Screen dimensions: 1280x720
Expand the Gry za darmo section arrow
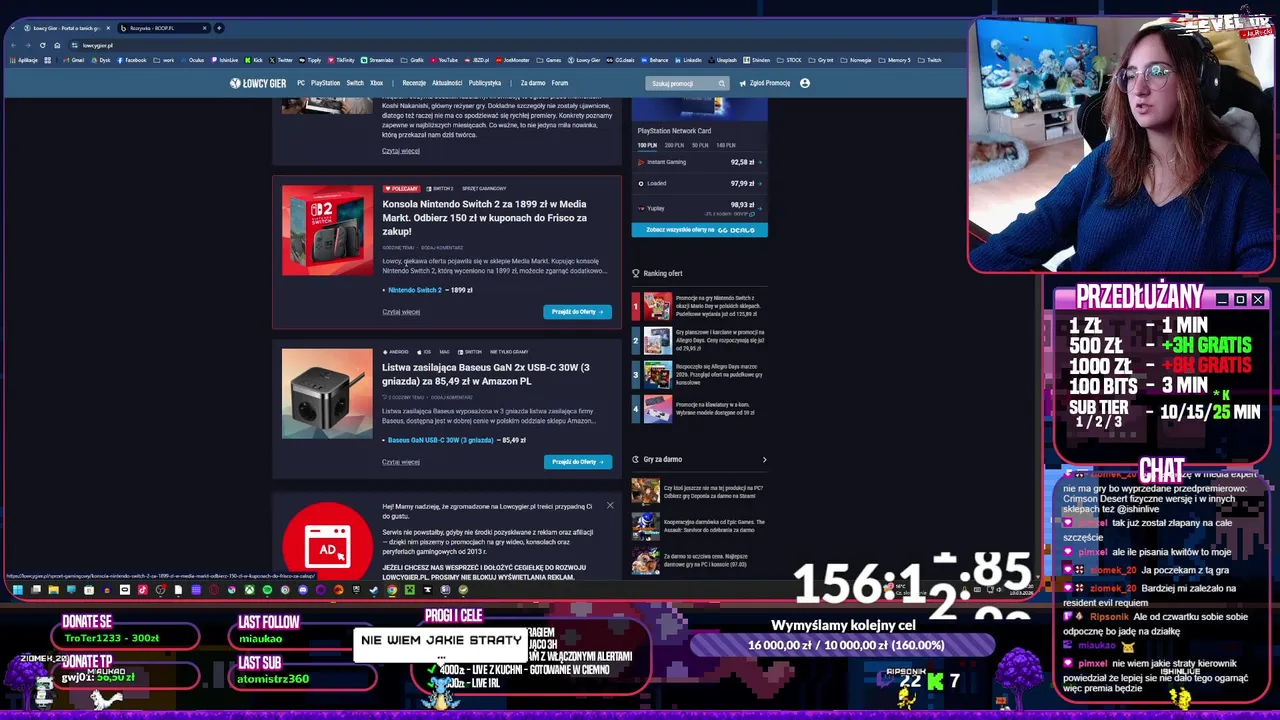pos(764,460)
